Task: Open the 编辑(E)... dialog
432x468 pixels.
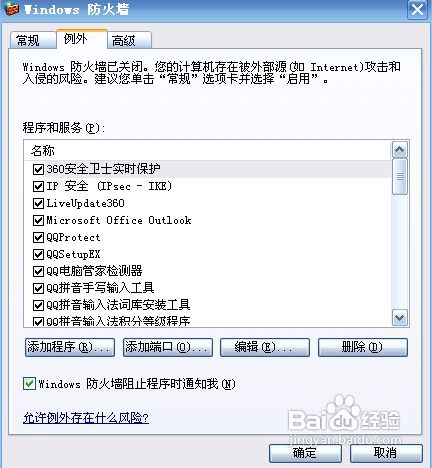Action: click(x=265, y=348)
